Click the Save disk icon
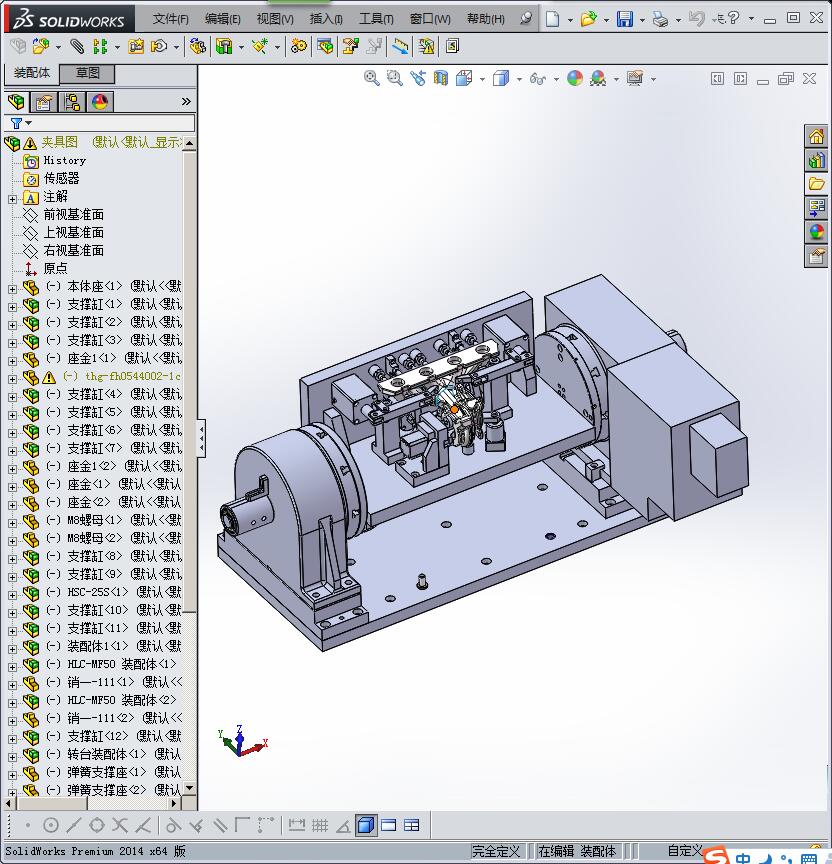 click(x=625, y=19)
